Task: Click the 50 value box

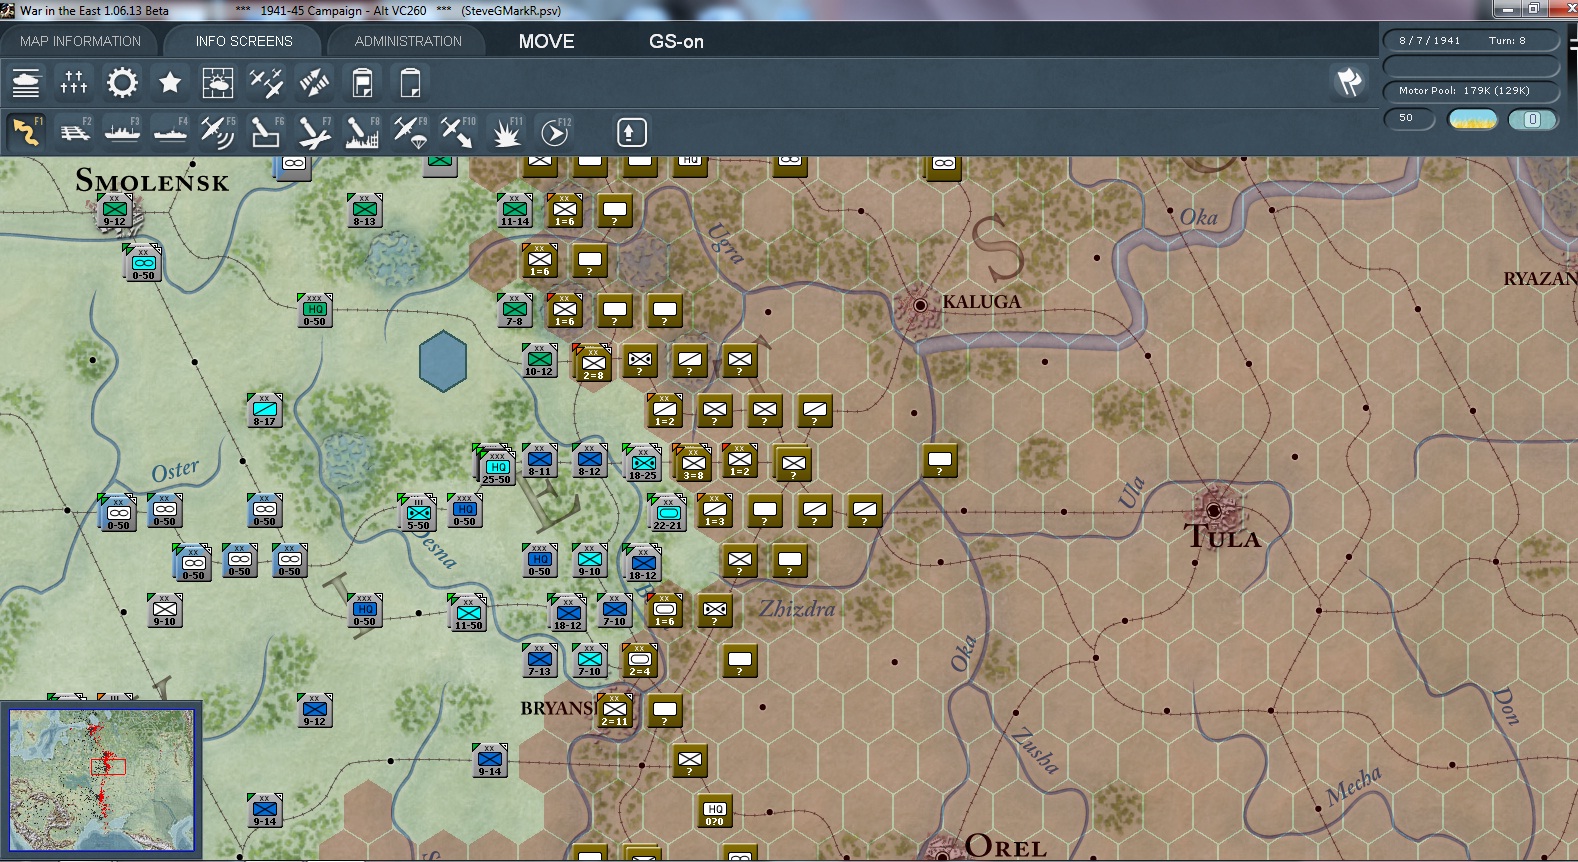Action: click(1409, 119)
